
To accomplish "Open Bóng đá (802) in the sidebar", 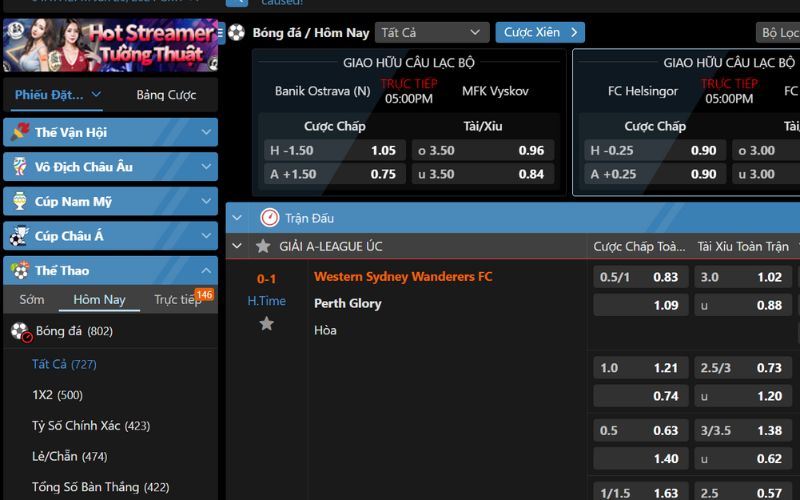I will tap(74, 331).
